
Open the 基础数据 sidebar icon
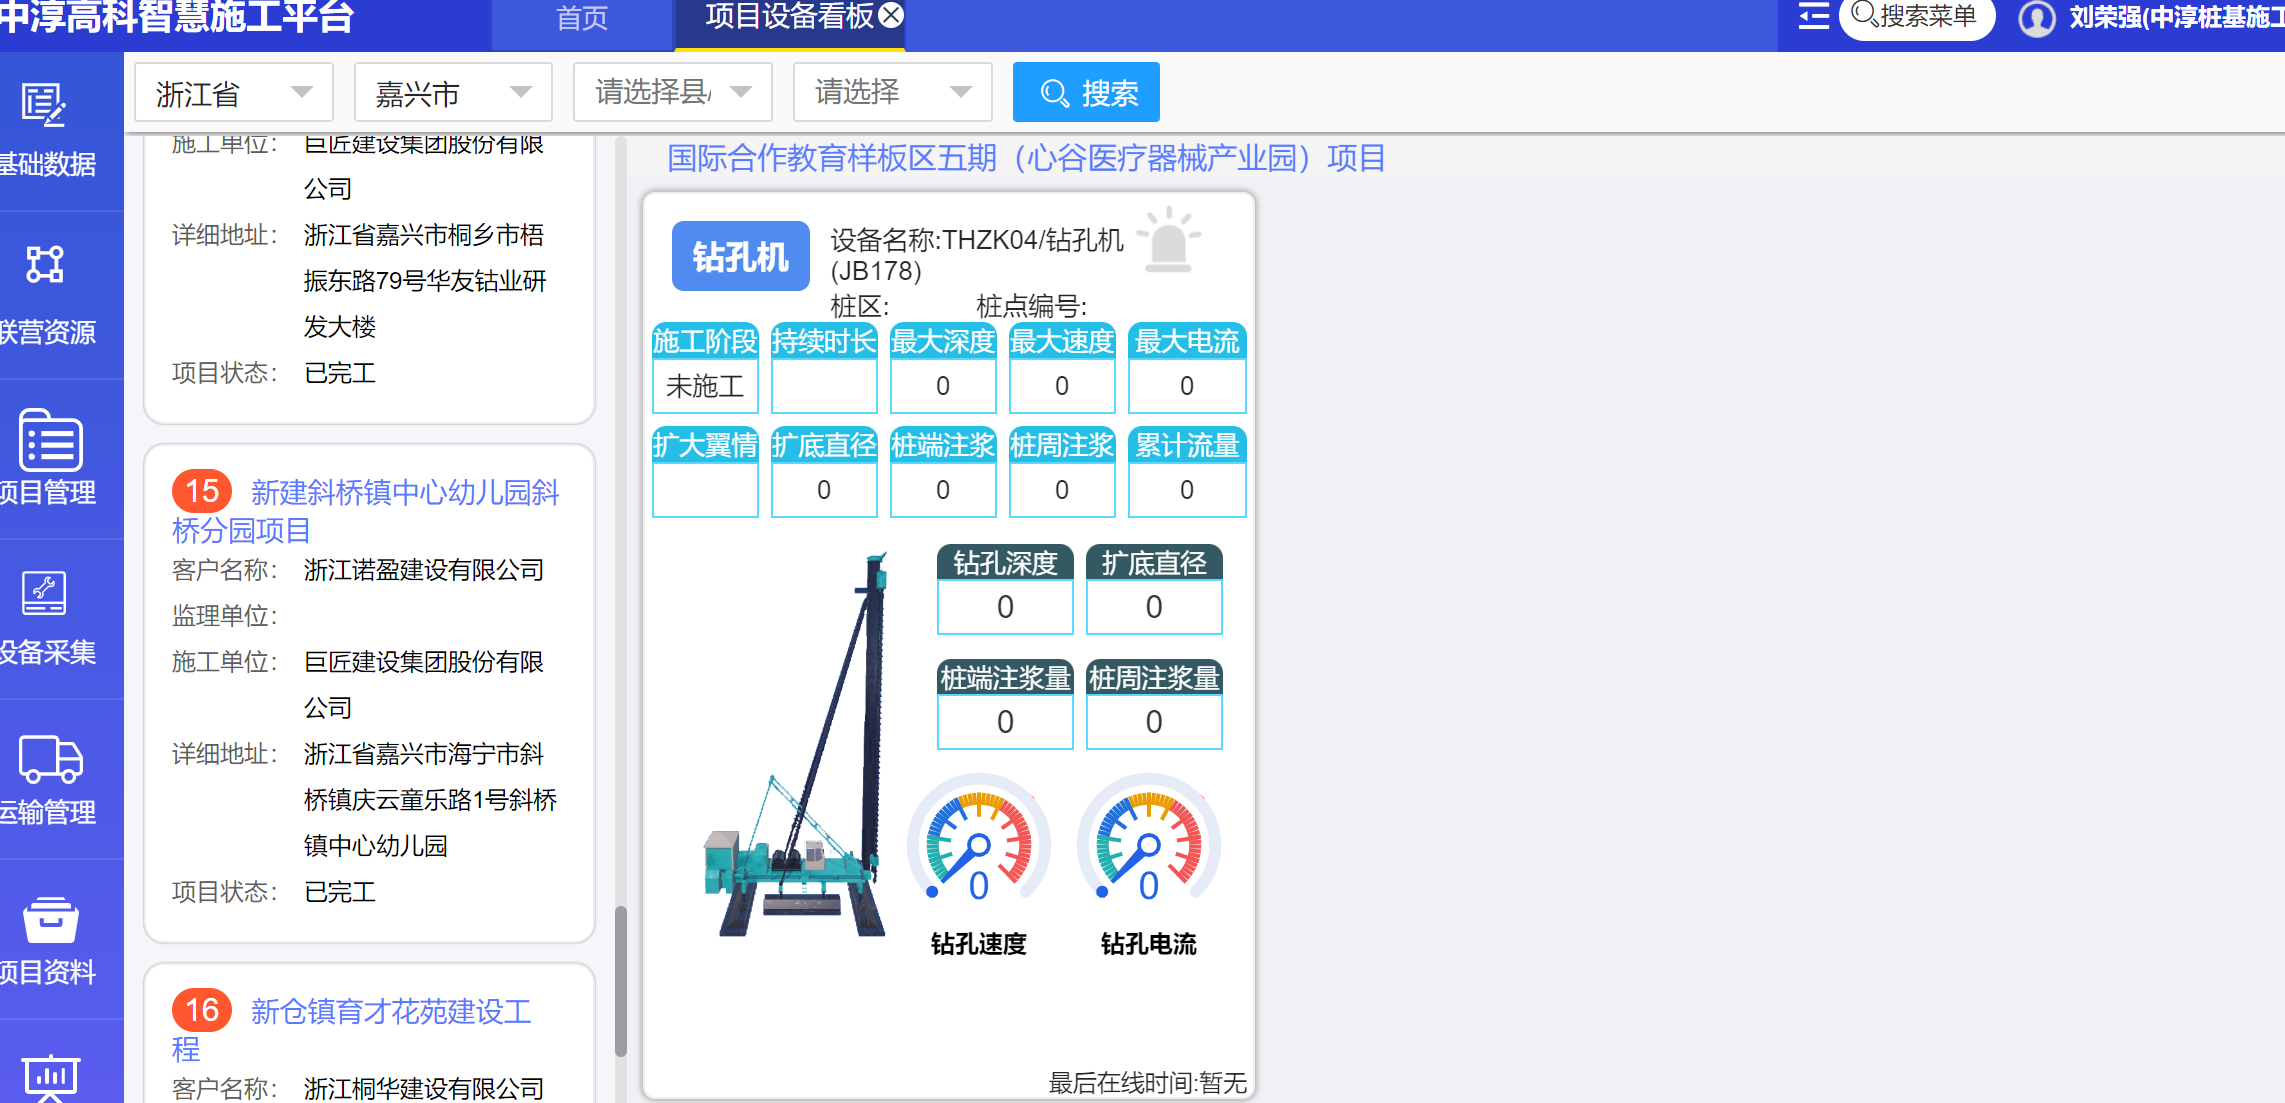coord(44,105)
